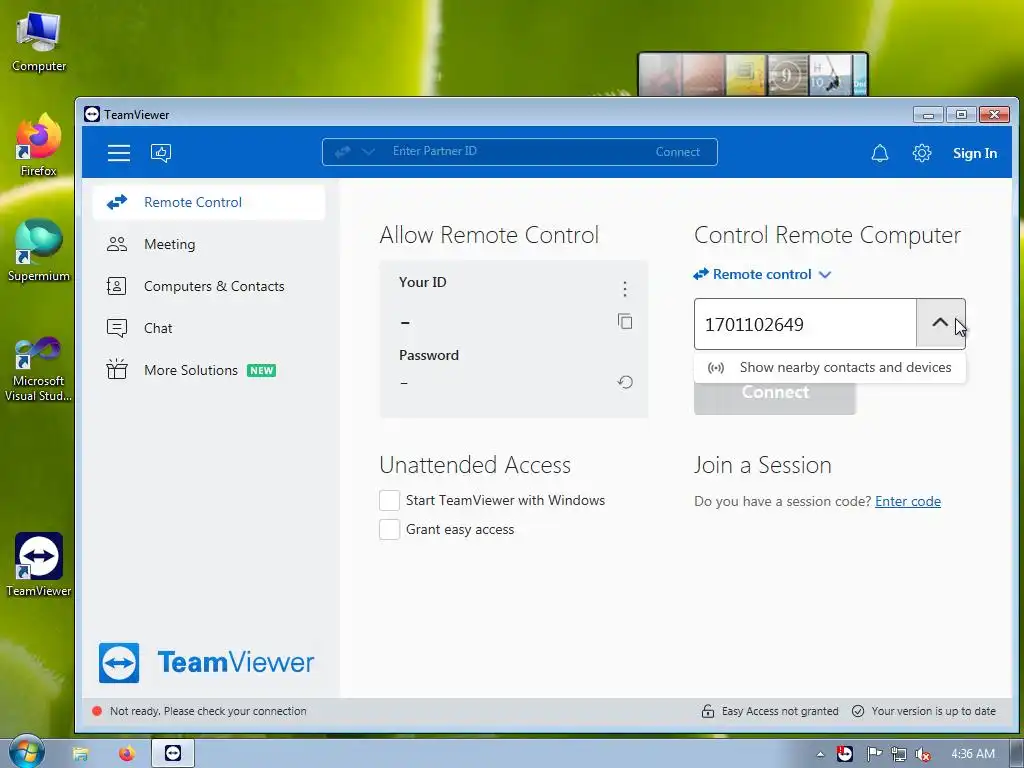The height and width of the screenshot is (768, 1024).
Task: Open the Computer desktop icon
Action: tap(39, 42)
